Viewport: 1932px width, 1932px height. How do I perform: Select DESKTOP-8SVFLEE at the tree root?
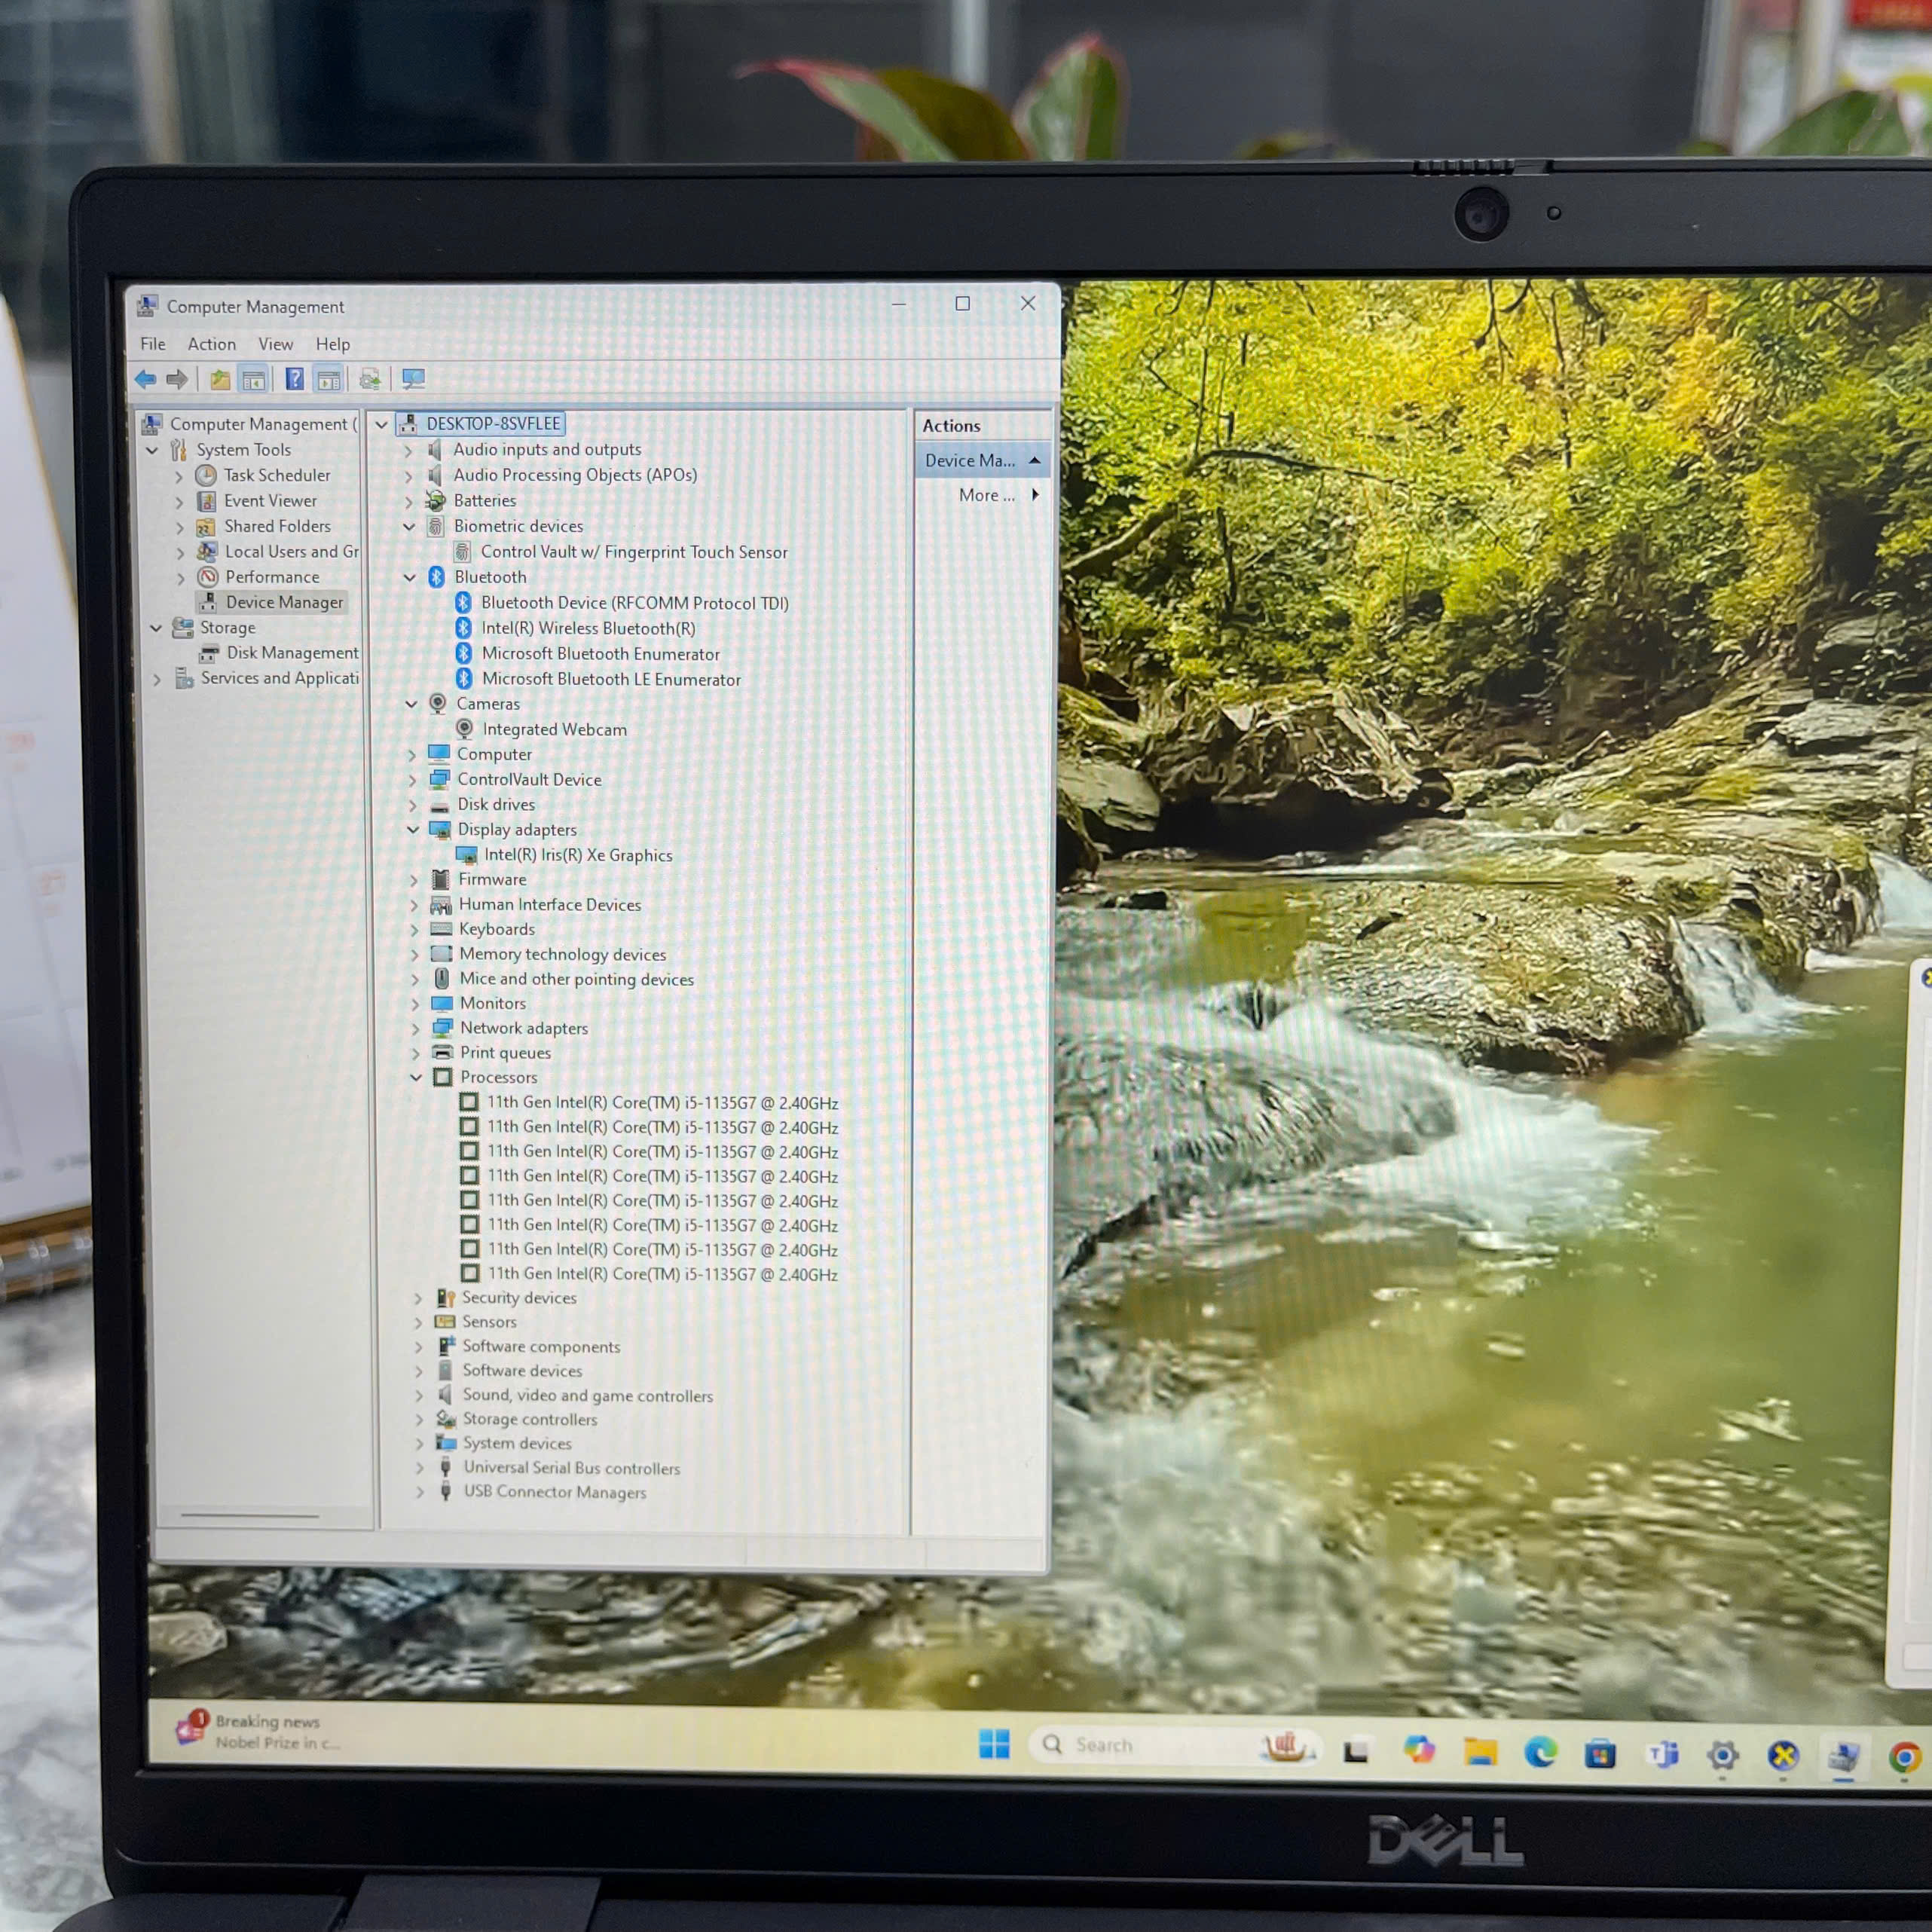click(494, 423)
